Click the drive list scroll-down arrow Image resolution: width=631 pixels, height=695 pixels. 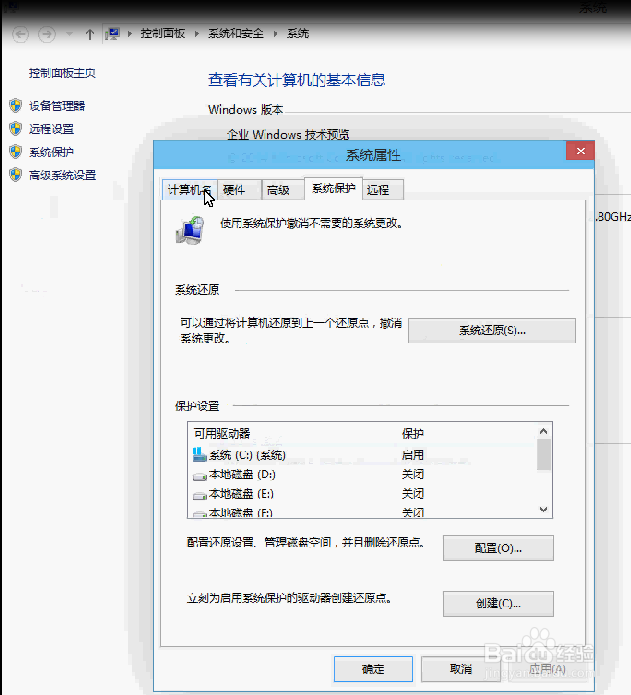(544, 510)
